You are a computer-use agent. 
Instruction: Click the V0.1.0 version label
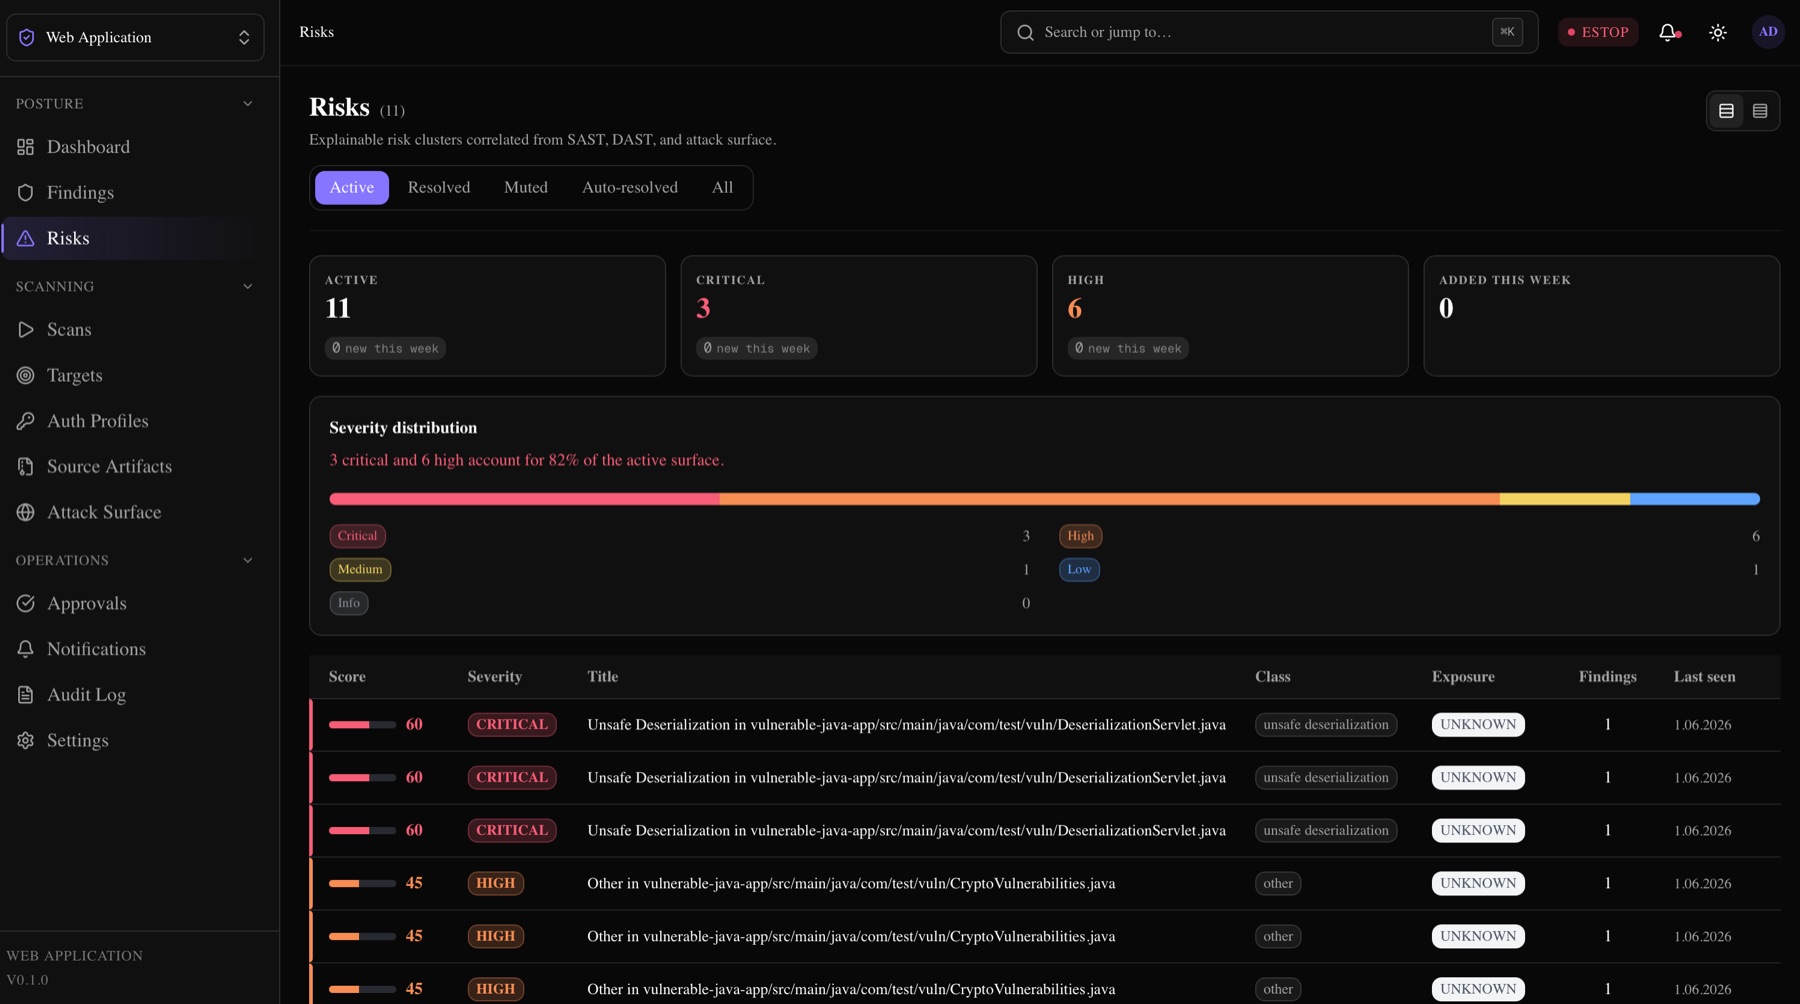tap(27, 981)
